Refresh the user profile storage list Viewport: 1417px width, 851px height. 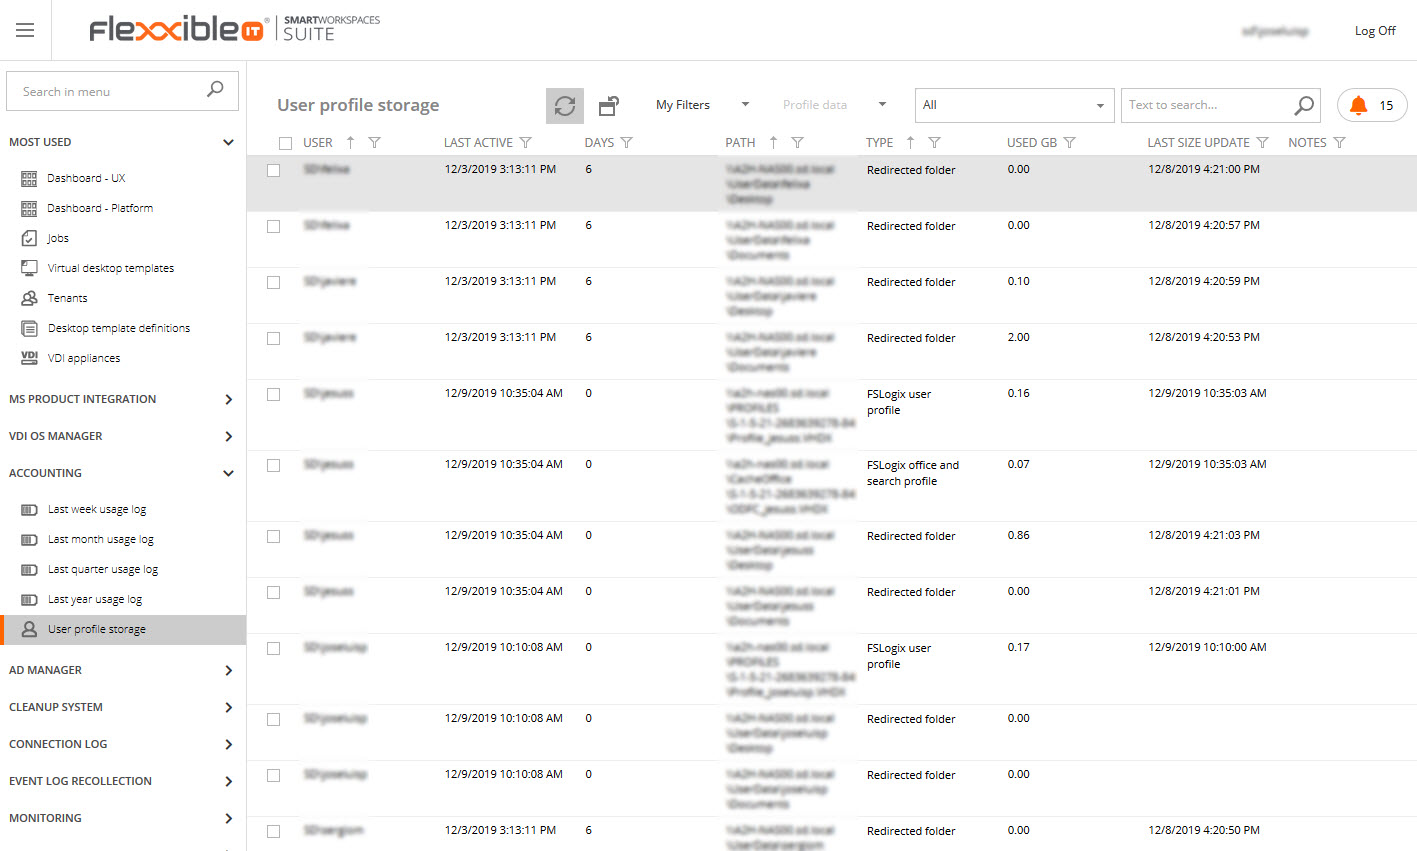click(564, 105)
